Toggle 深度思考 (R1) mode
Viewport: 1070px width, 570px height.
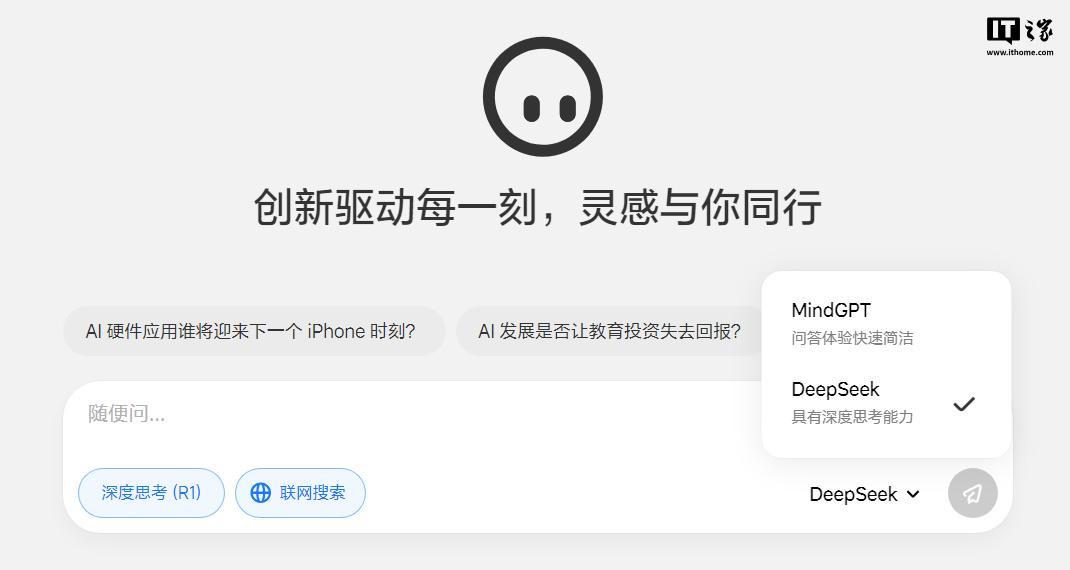coord(151,493)
